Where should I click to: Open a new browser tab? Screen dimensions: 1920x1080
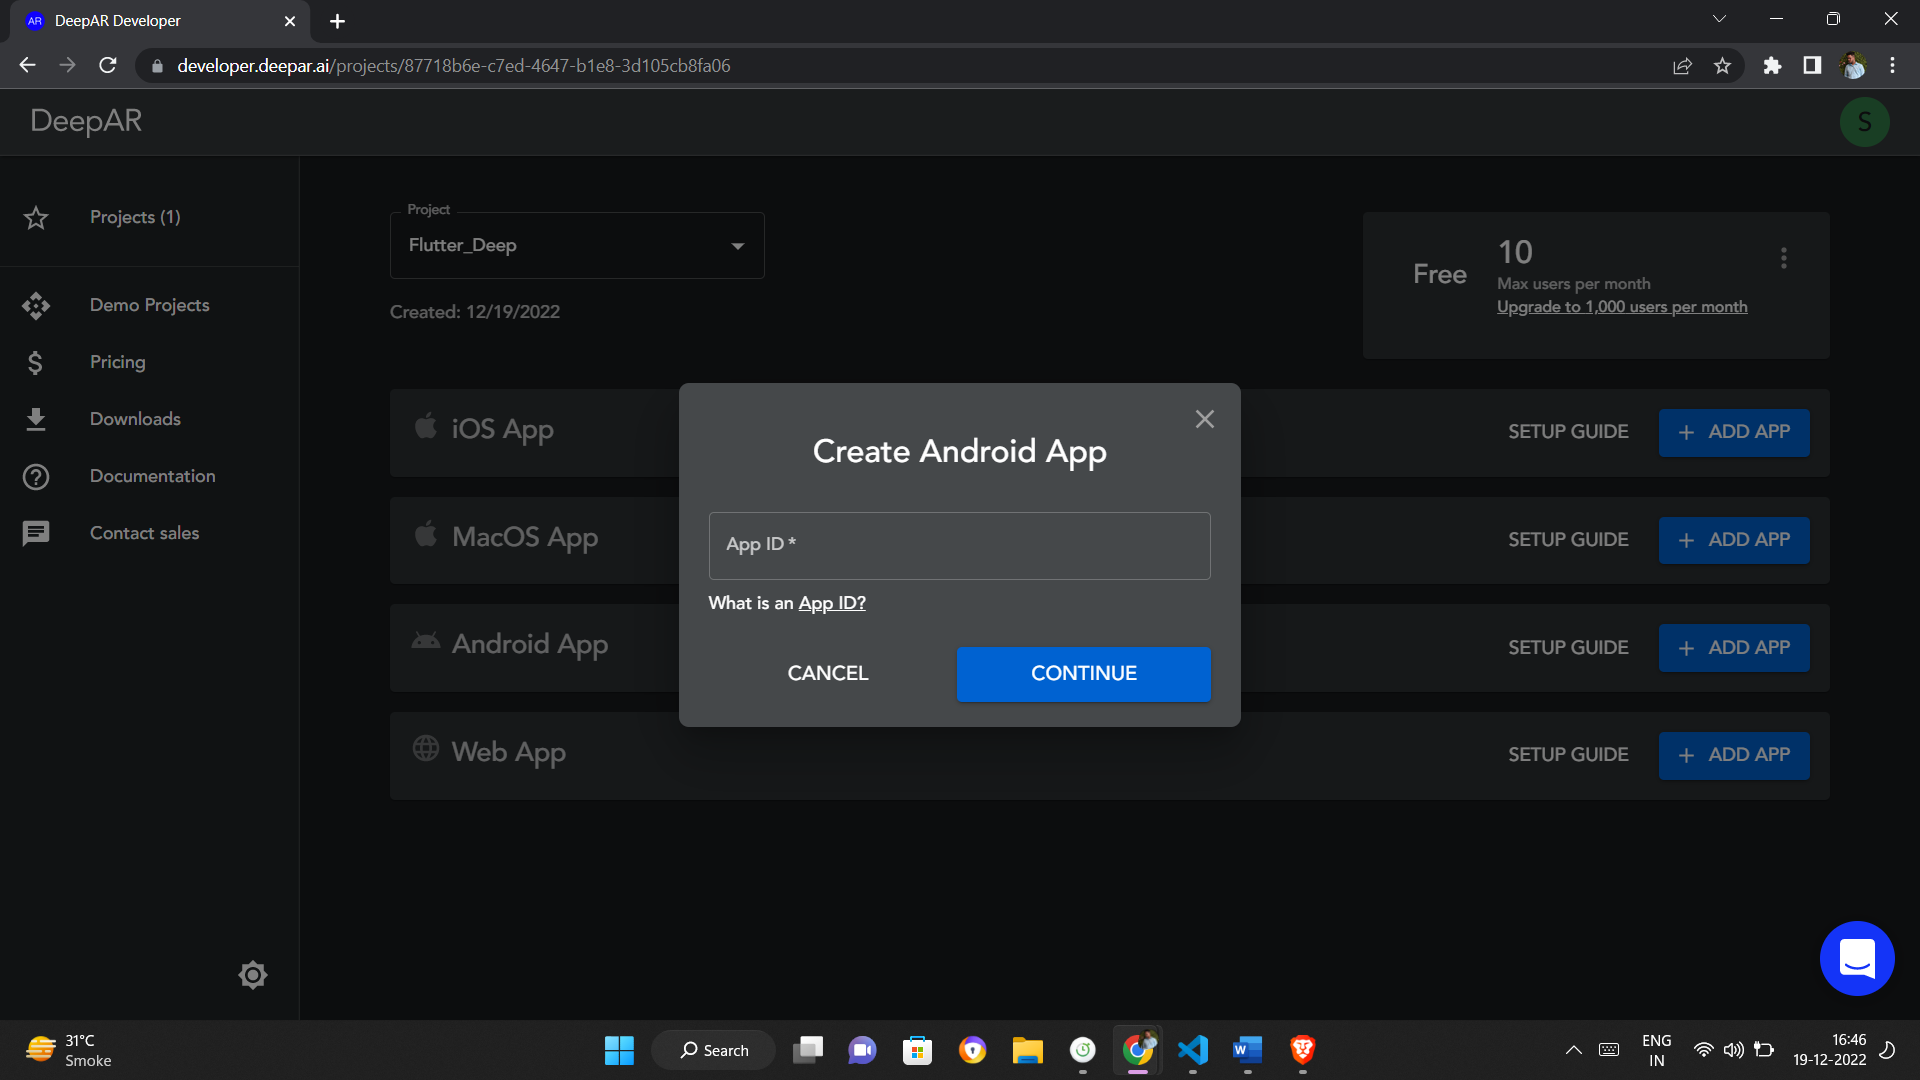[337, 21]
